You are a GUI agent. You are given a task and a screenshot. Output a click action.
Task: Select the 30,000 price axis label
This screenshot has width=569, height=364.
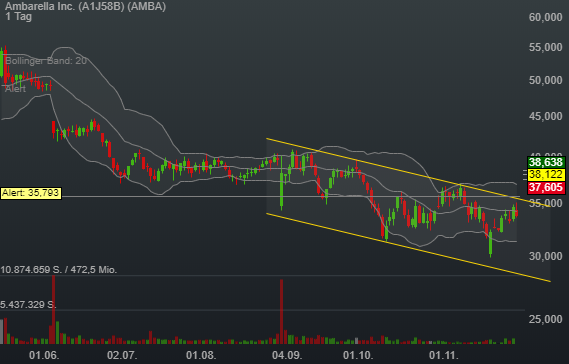pos(546,256)
